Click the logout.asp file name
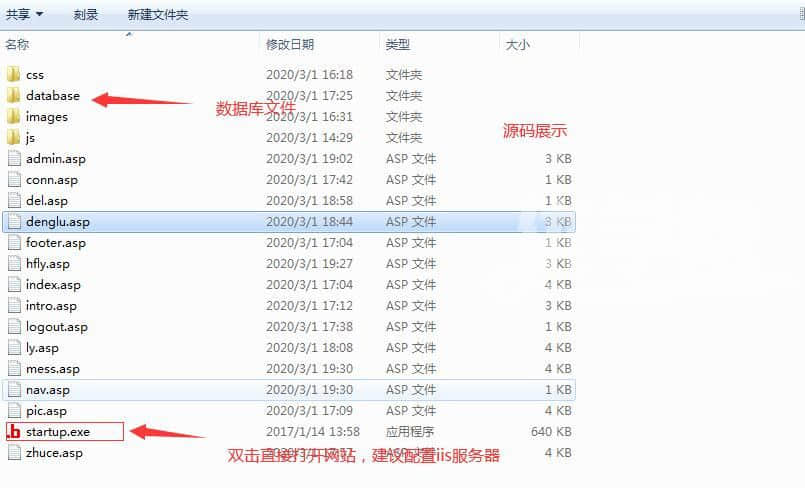Viewport: 805px width, 488px height. pos(57,327)
